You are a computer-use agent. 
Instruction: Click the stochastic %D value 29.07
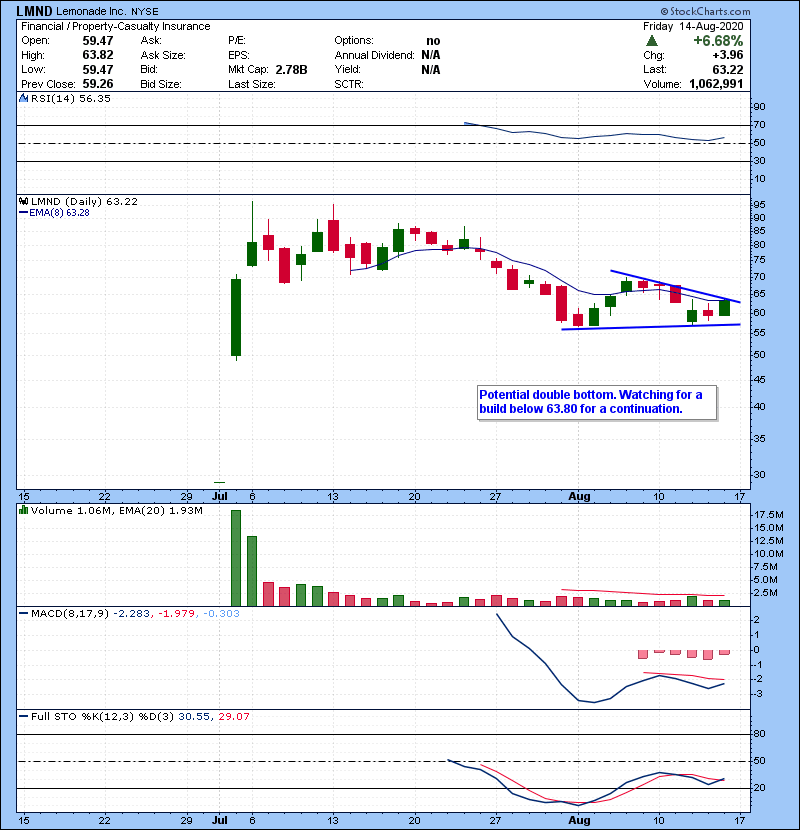tap(233, 717)
